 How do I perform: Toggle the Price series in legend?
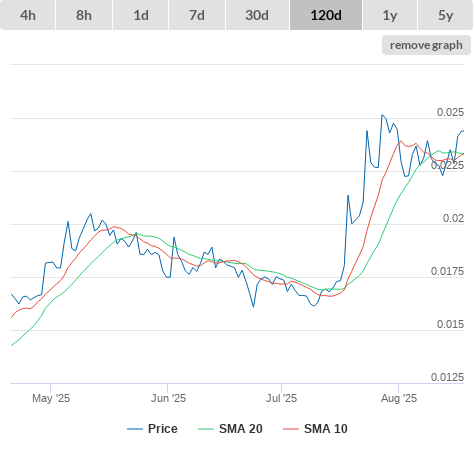pyautogui.click(x=152, y=429)
